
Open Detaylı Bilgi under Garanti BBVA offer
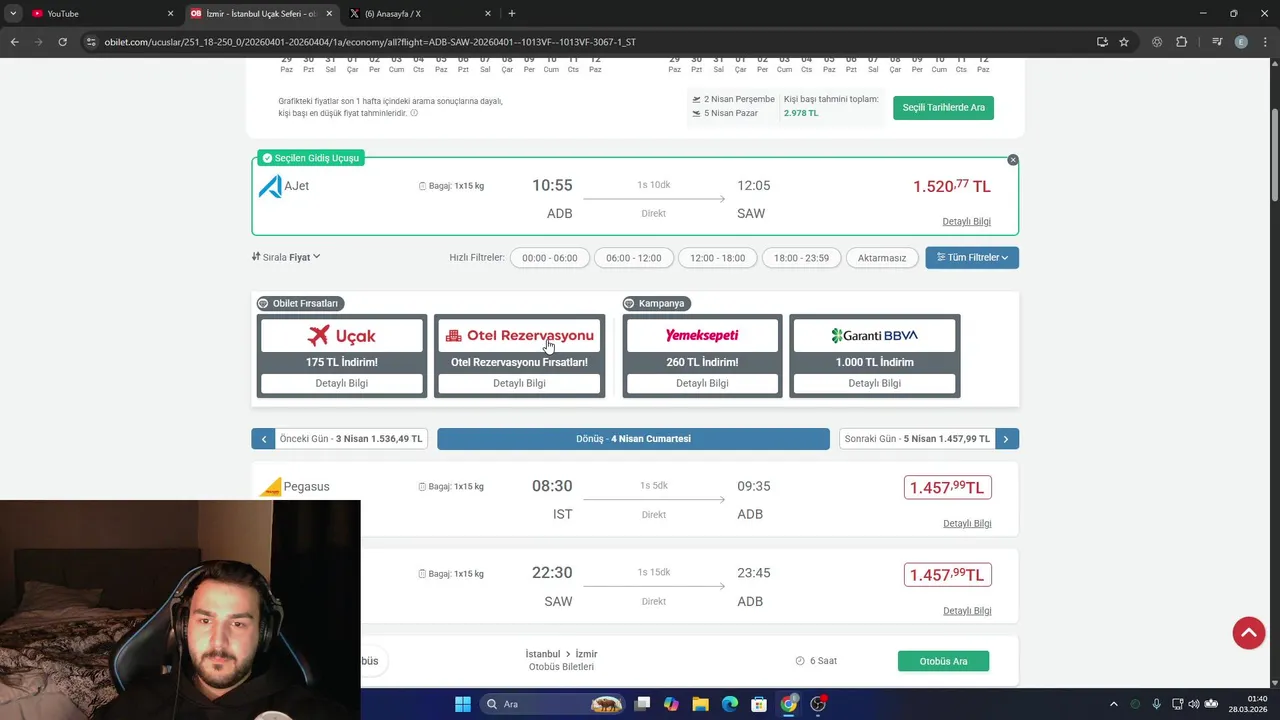tap(874, 383)
